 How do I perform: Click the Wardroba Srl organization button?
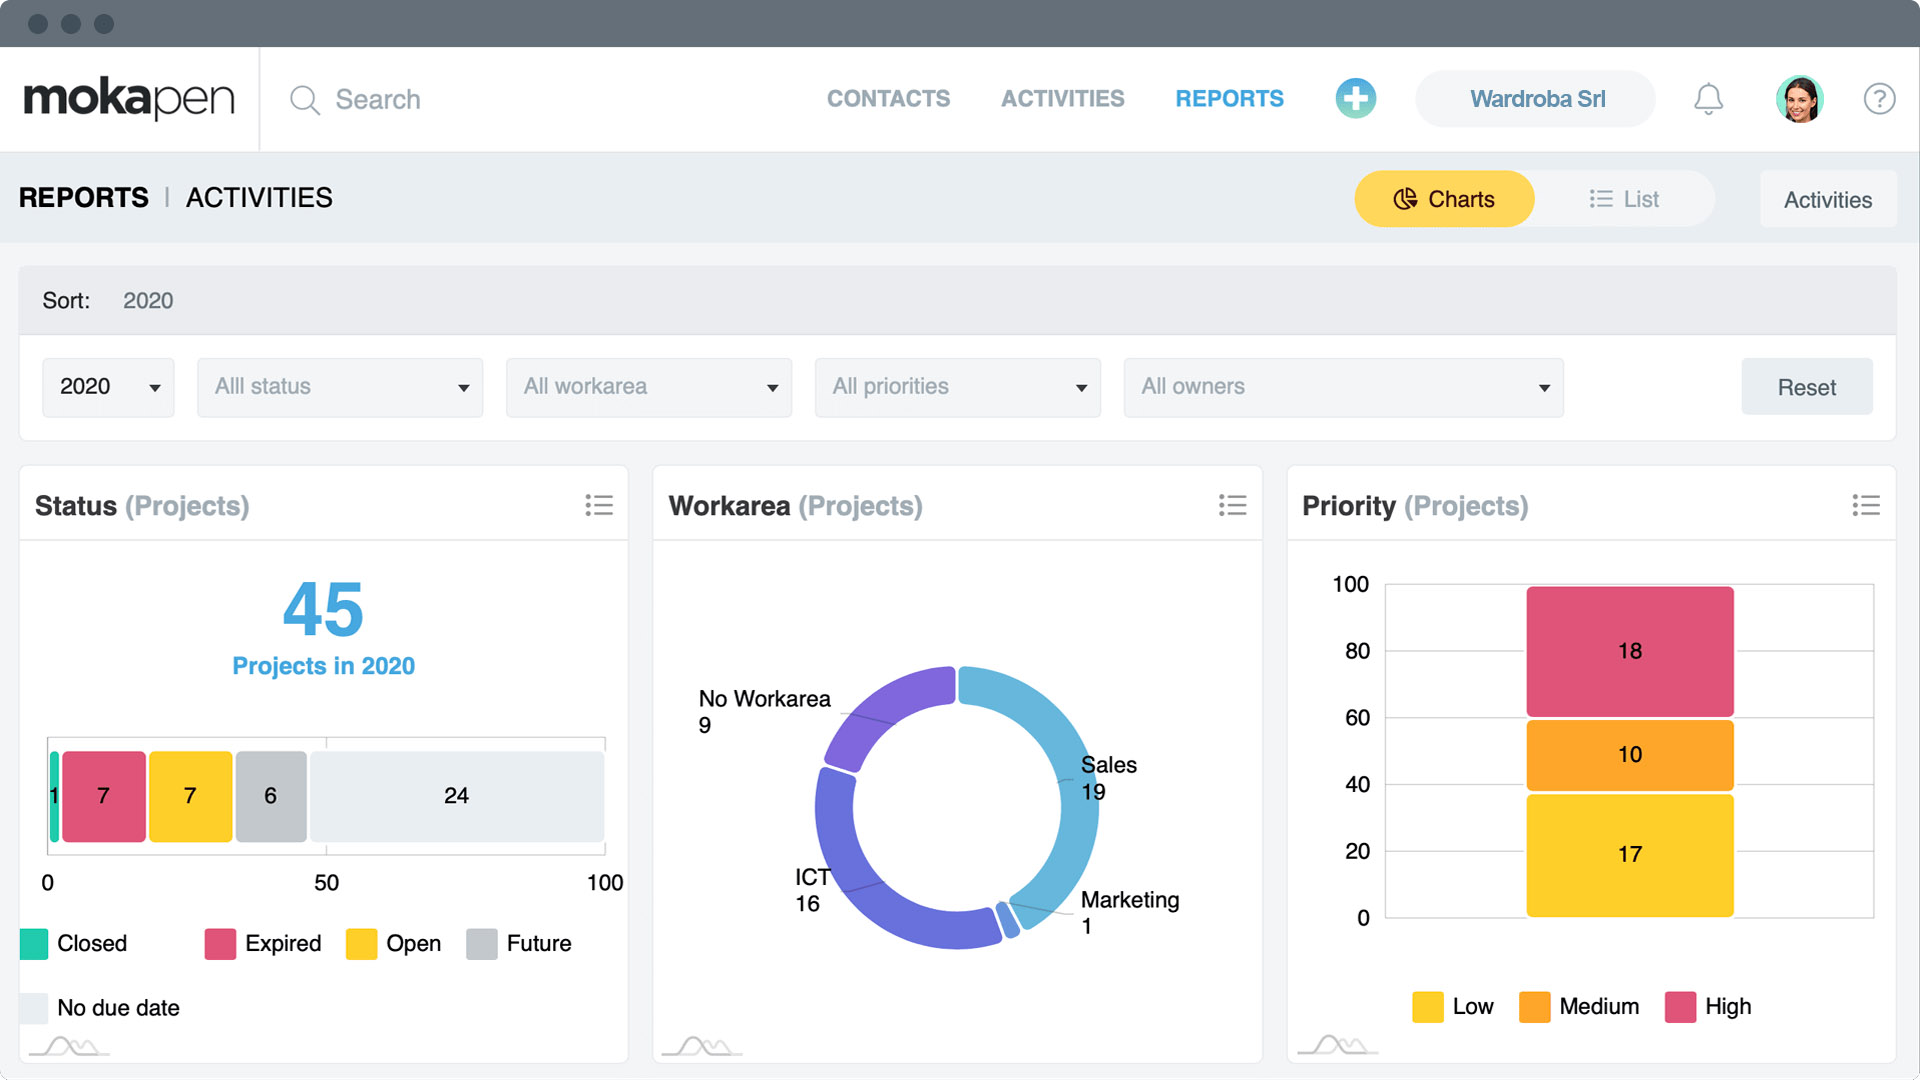[1536, 99]
